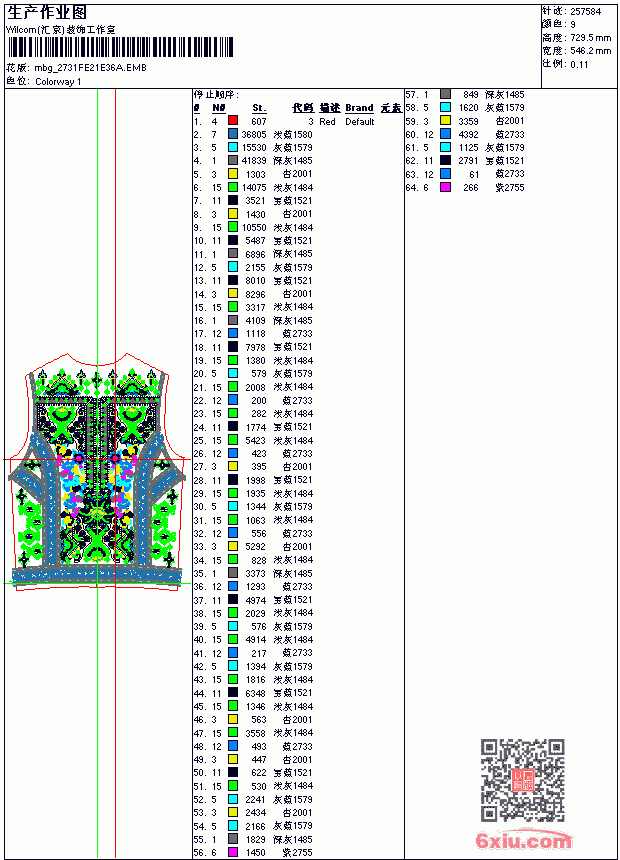The image size is (620, 860).
Task: Select the Brand column header
Action: pos(359,108)
